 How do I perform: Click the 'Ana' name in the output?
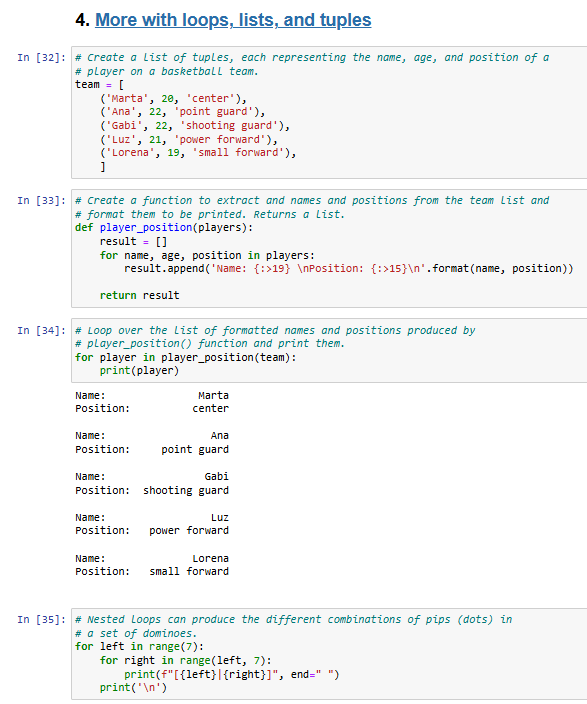pos(220,436)
